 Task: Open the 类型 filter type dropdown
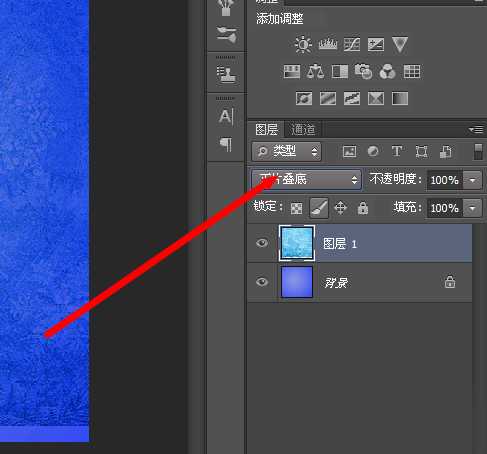pos(286,152)
